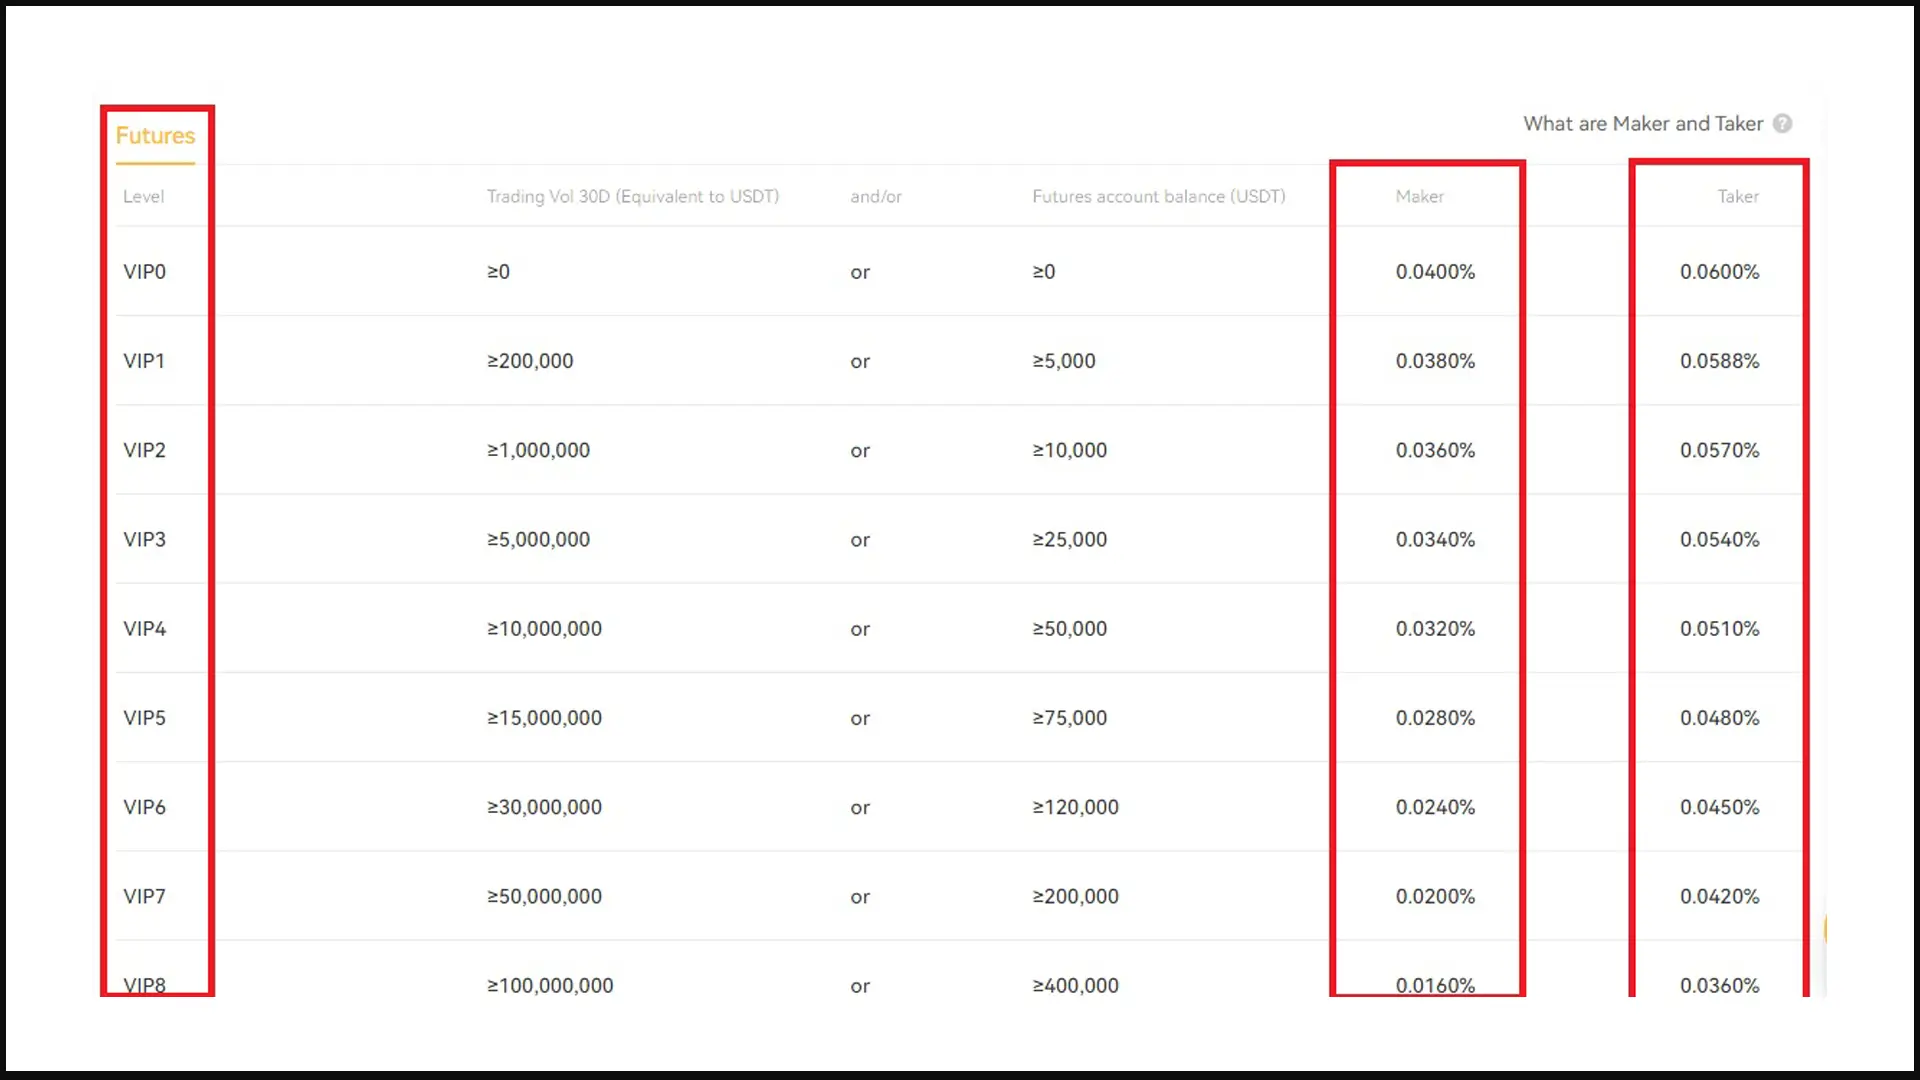Click the ≥75,000 account balance cell
This screenshot has height=1080, width=1920.
point(1070,718)
